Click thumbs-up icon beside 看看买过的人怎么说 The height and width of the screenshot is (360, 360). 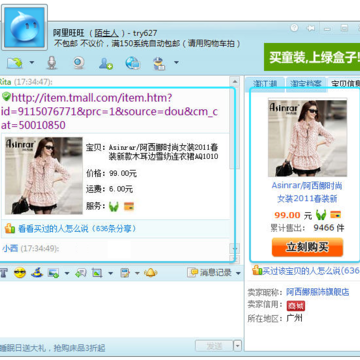(x=10, y=229)
